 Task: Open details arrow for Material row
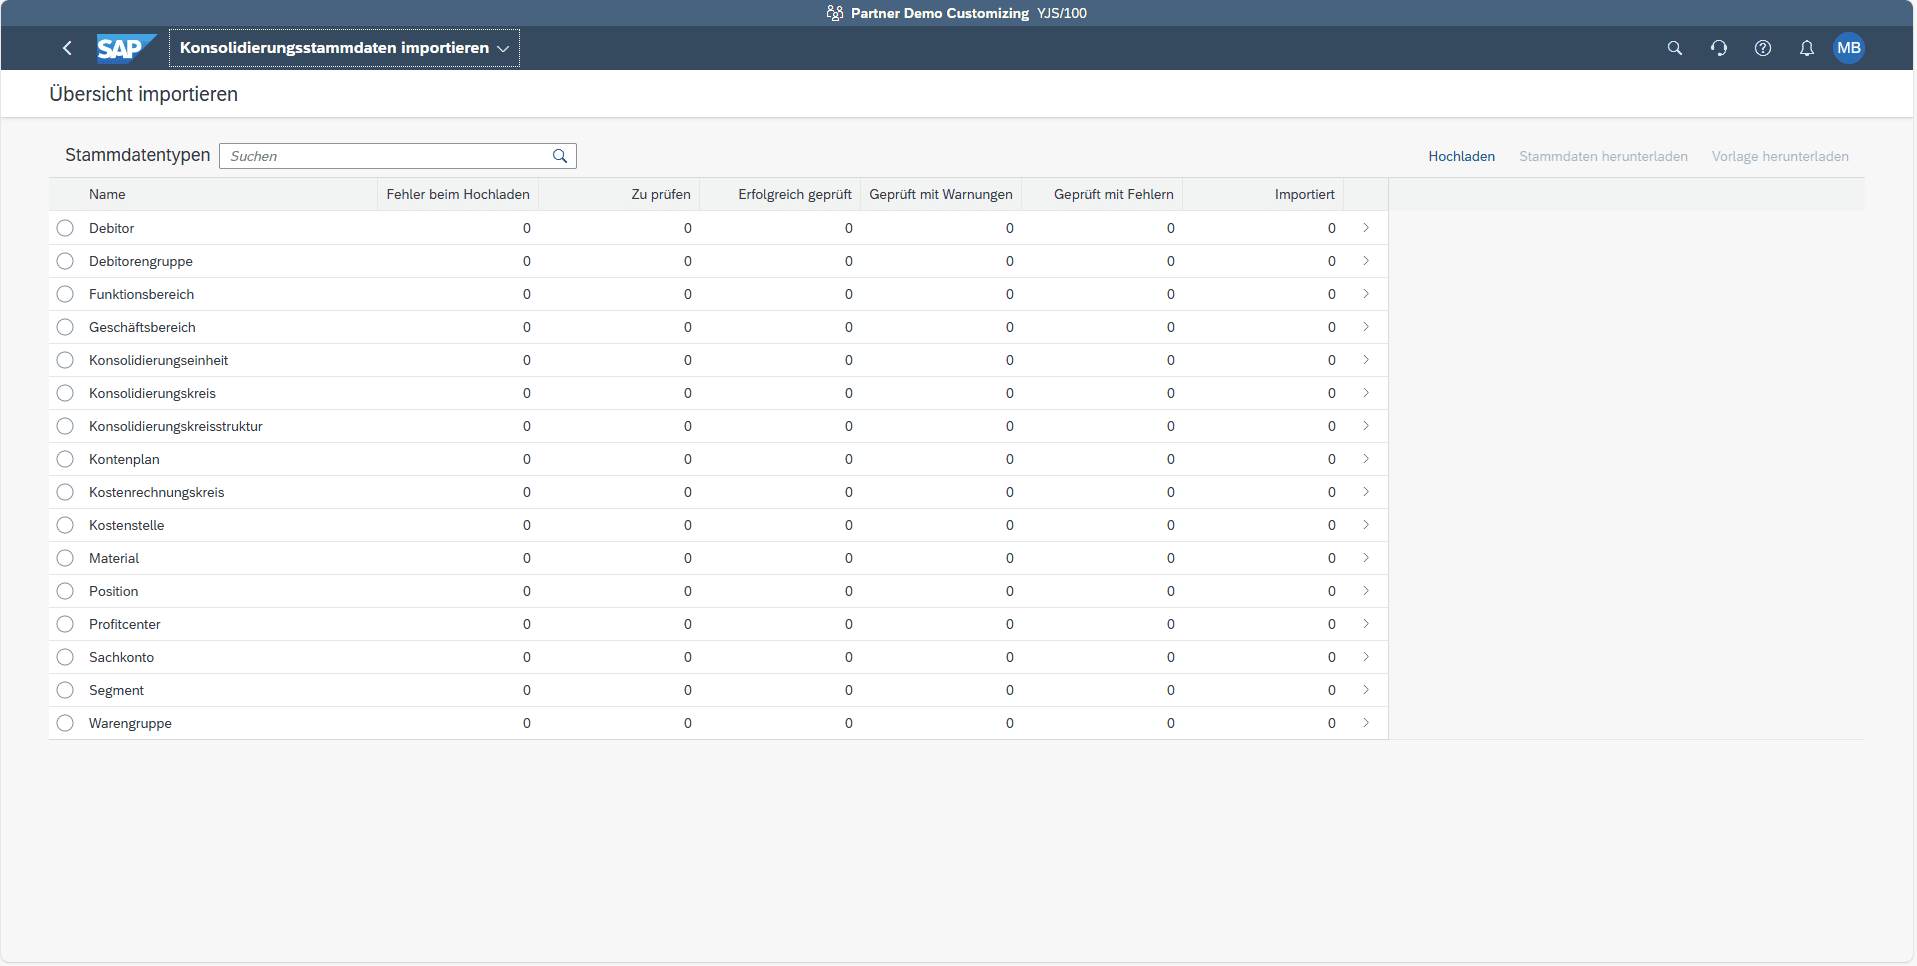(x=1365, y=558)
